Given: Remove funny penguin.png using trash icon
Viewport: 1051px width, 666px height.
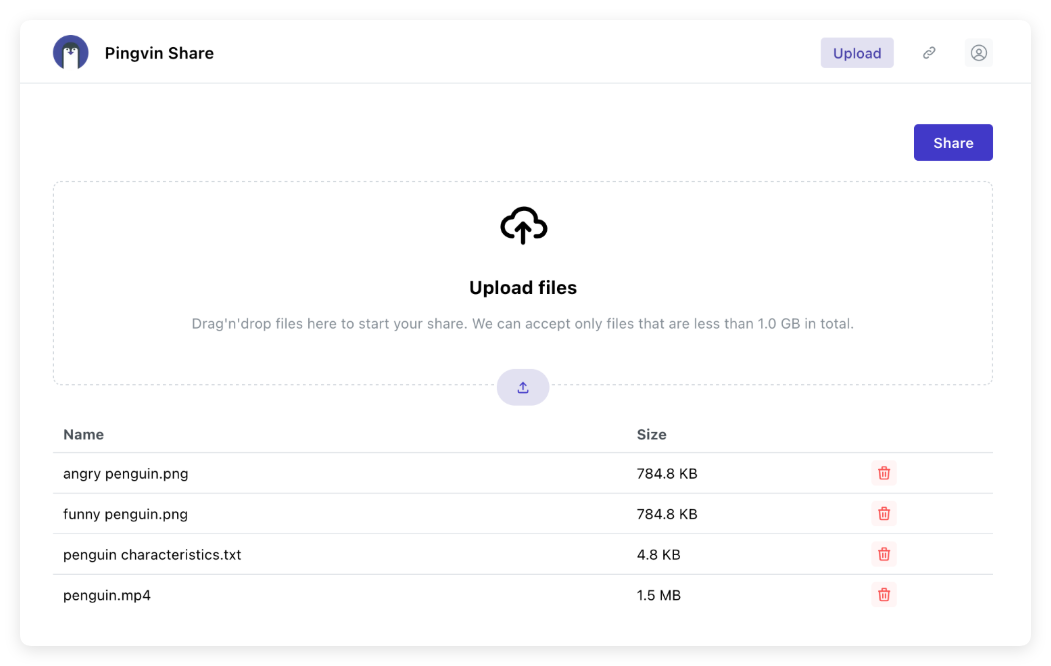Looking at the screenshot, I should tap(884, 514).
